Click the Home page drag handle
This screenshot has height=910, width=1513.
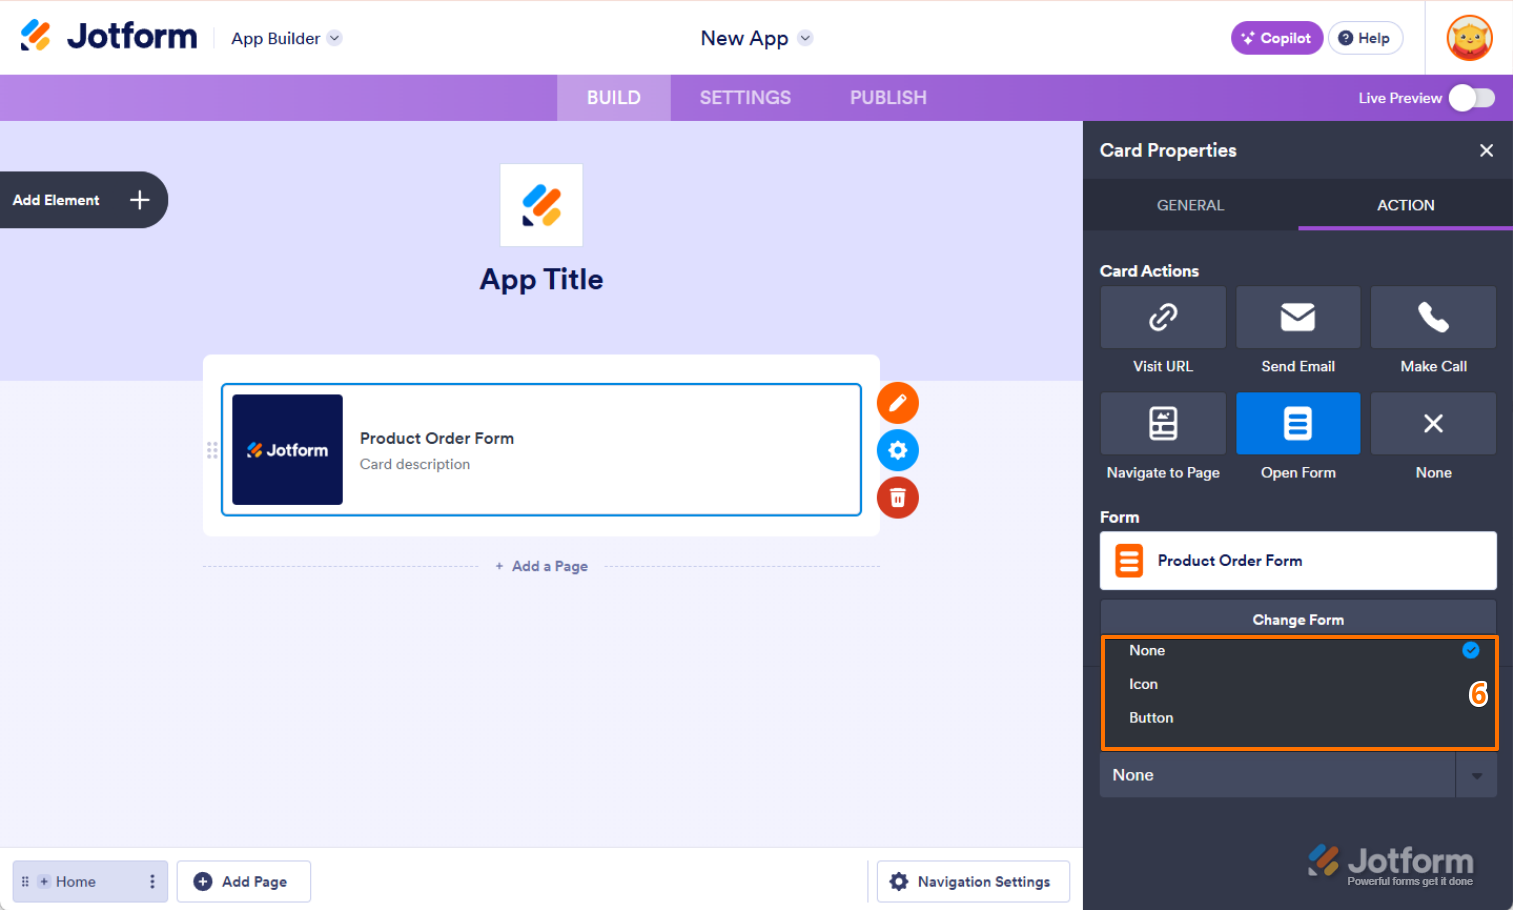[x=25, y=881]
